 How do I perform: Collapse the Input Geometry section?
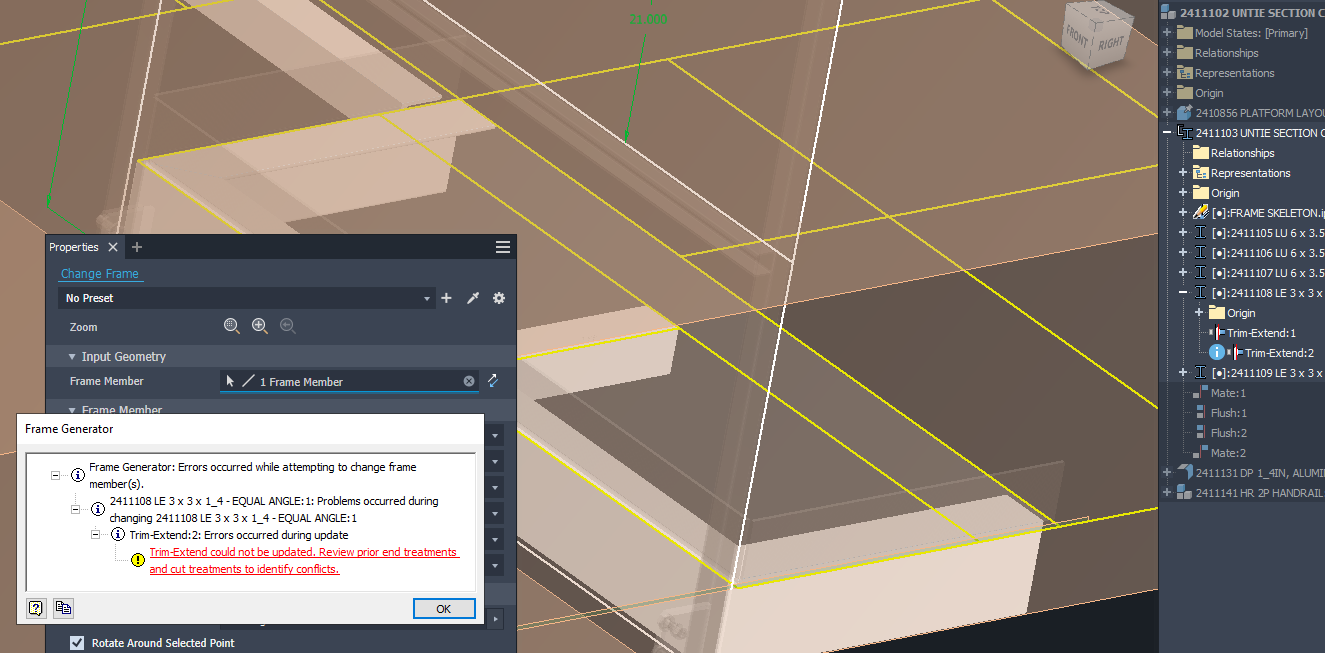(x=71, y=356)
